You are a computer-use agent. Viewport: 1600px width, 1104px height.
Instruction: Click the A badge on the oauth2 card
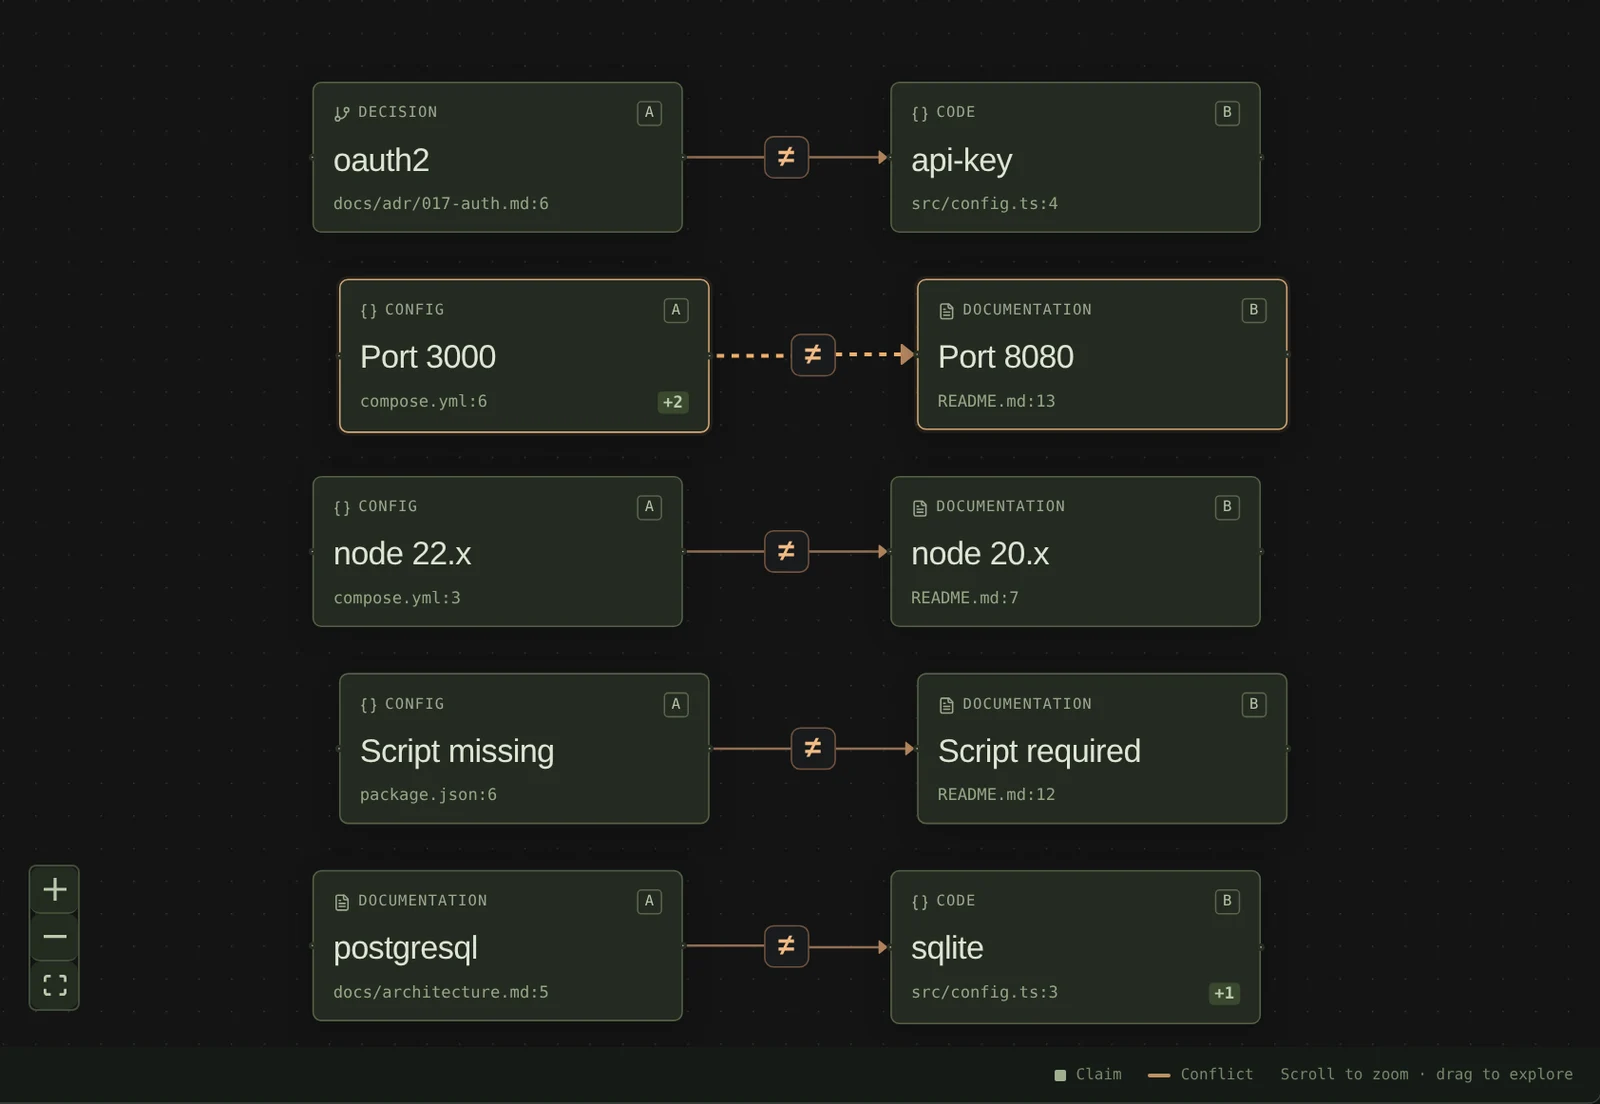pyautogui.click(x=649, y=113)
